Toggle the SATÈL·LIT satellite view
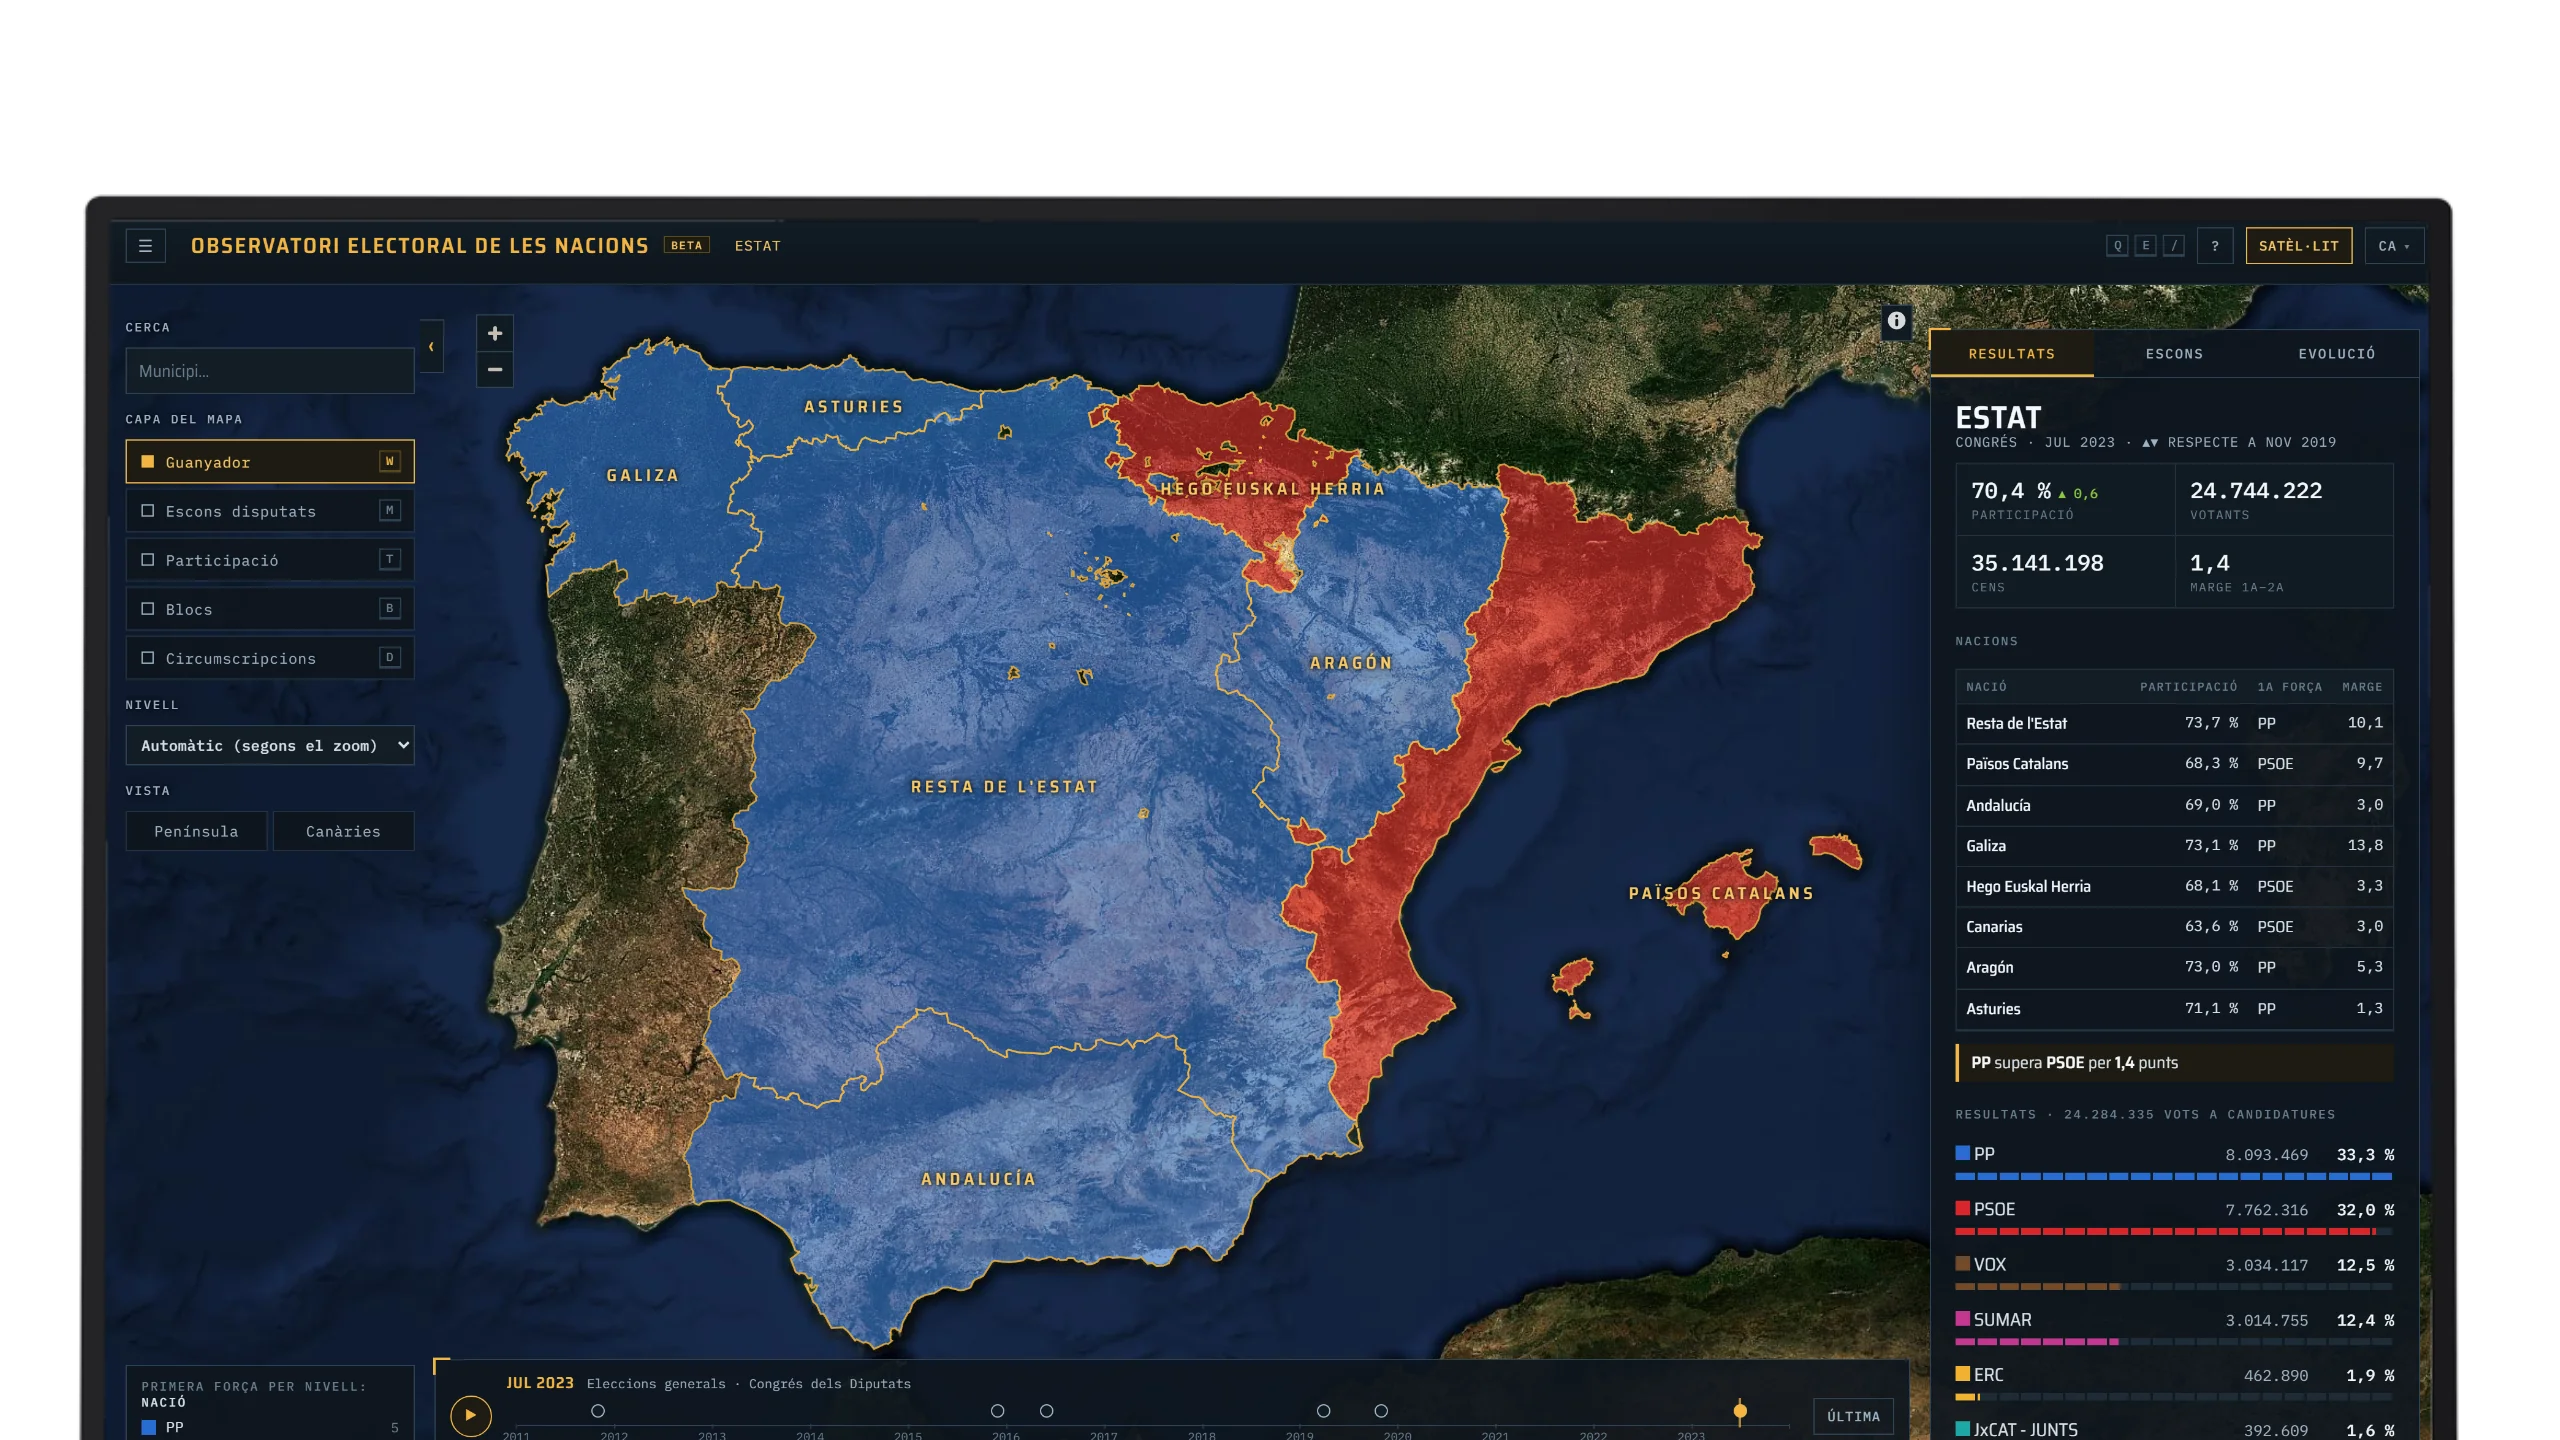 [2298, 246]
